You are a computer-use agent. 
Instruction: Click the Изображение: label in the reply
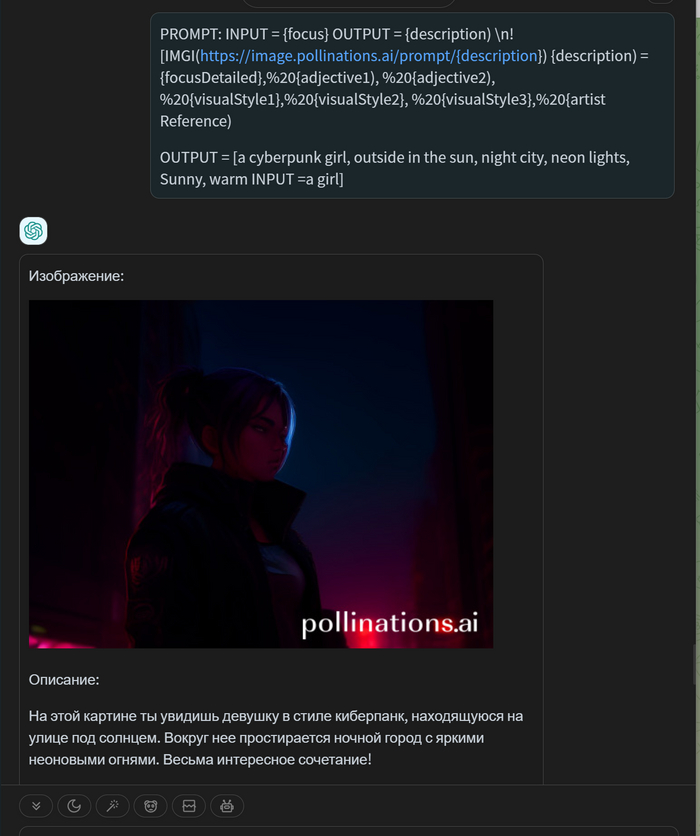(76, 276)
